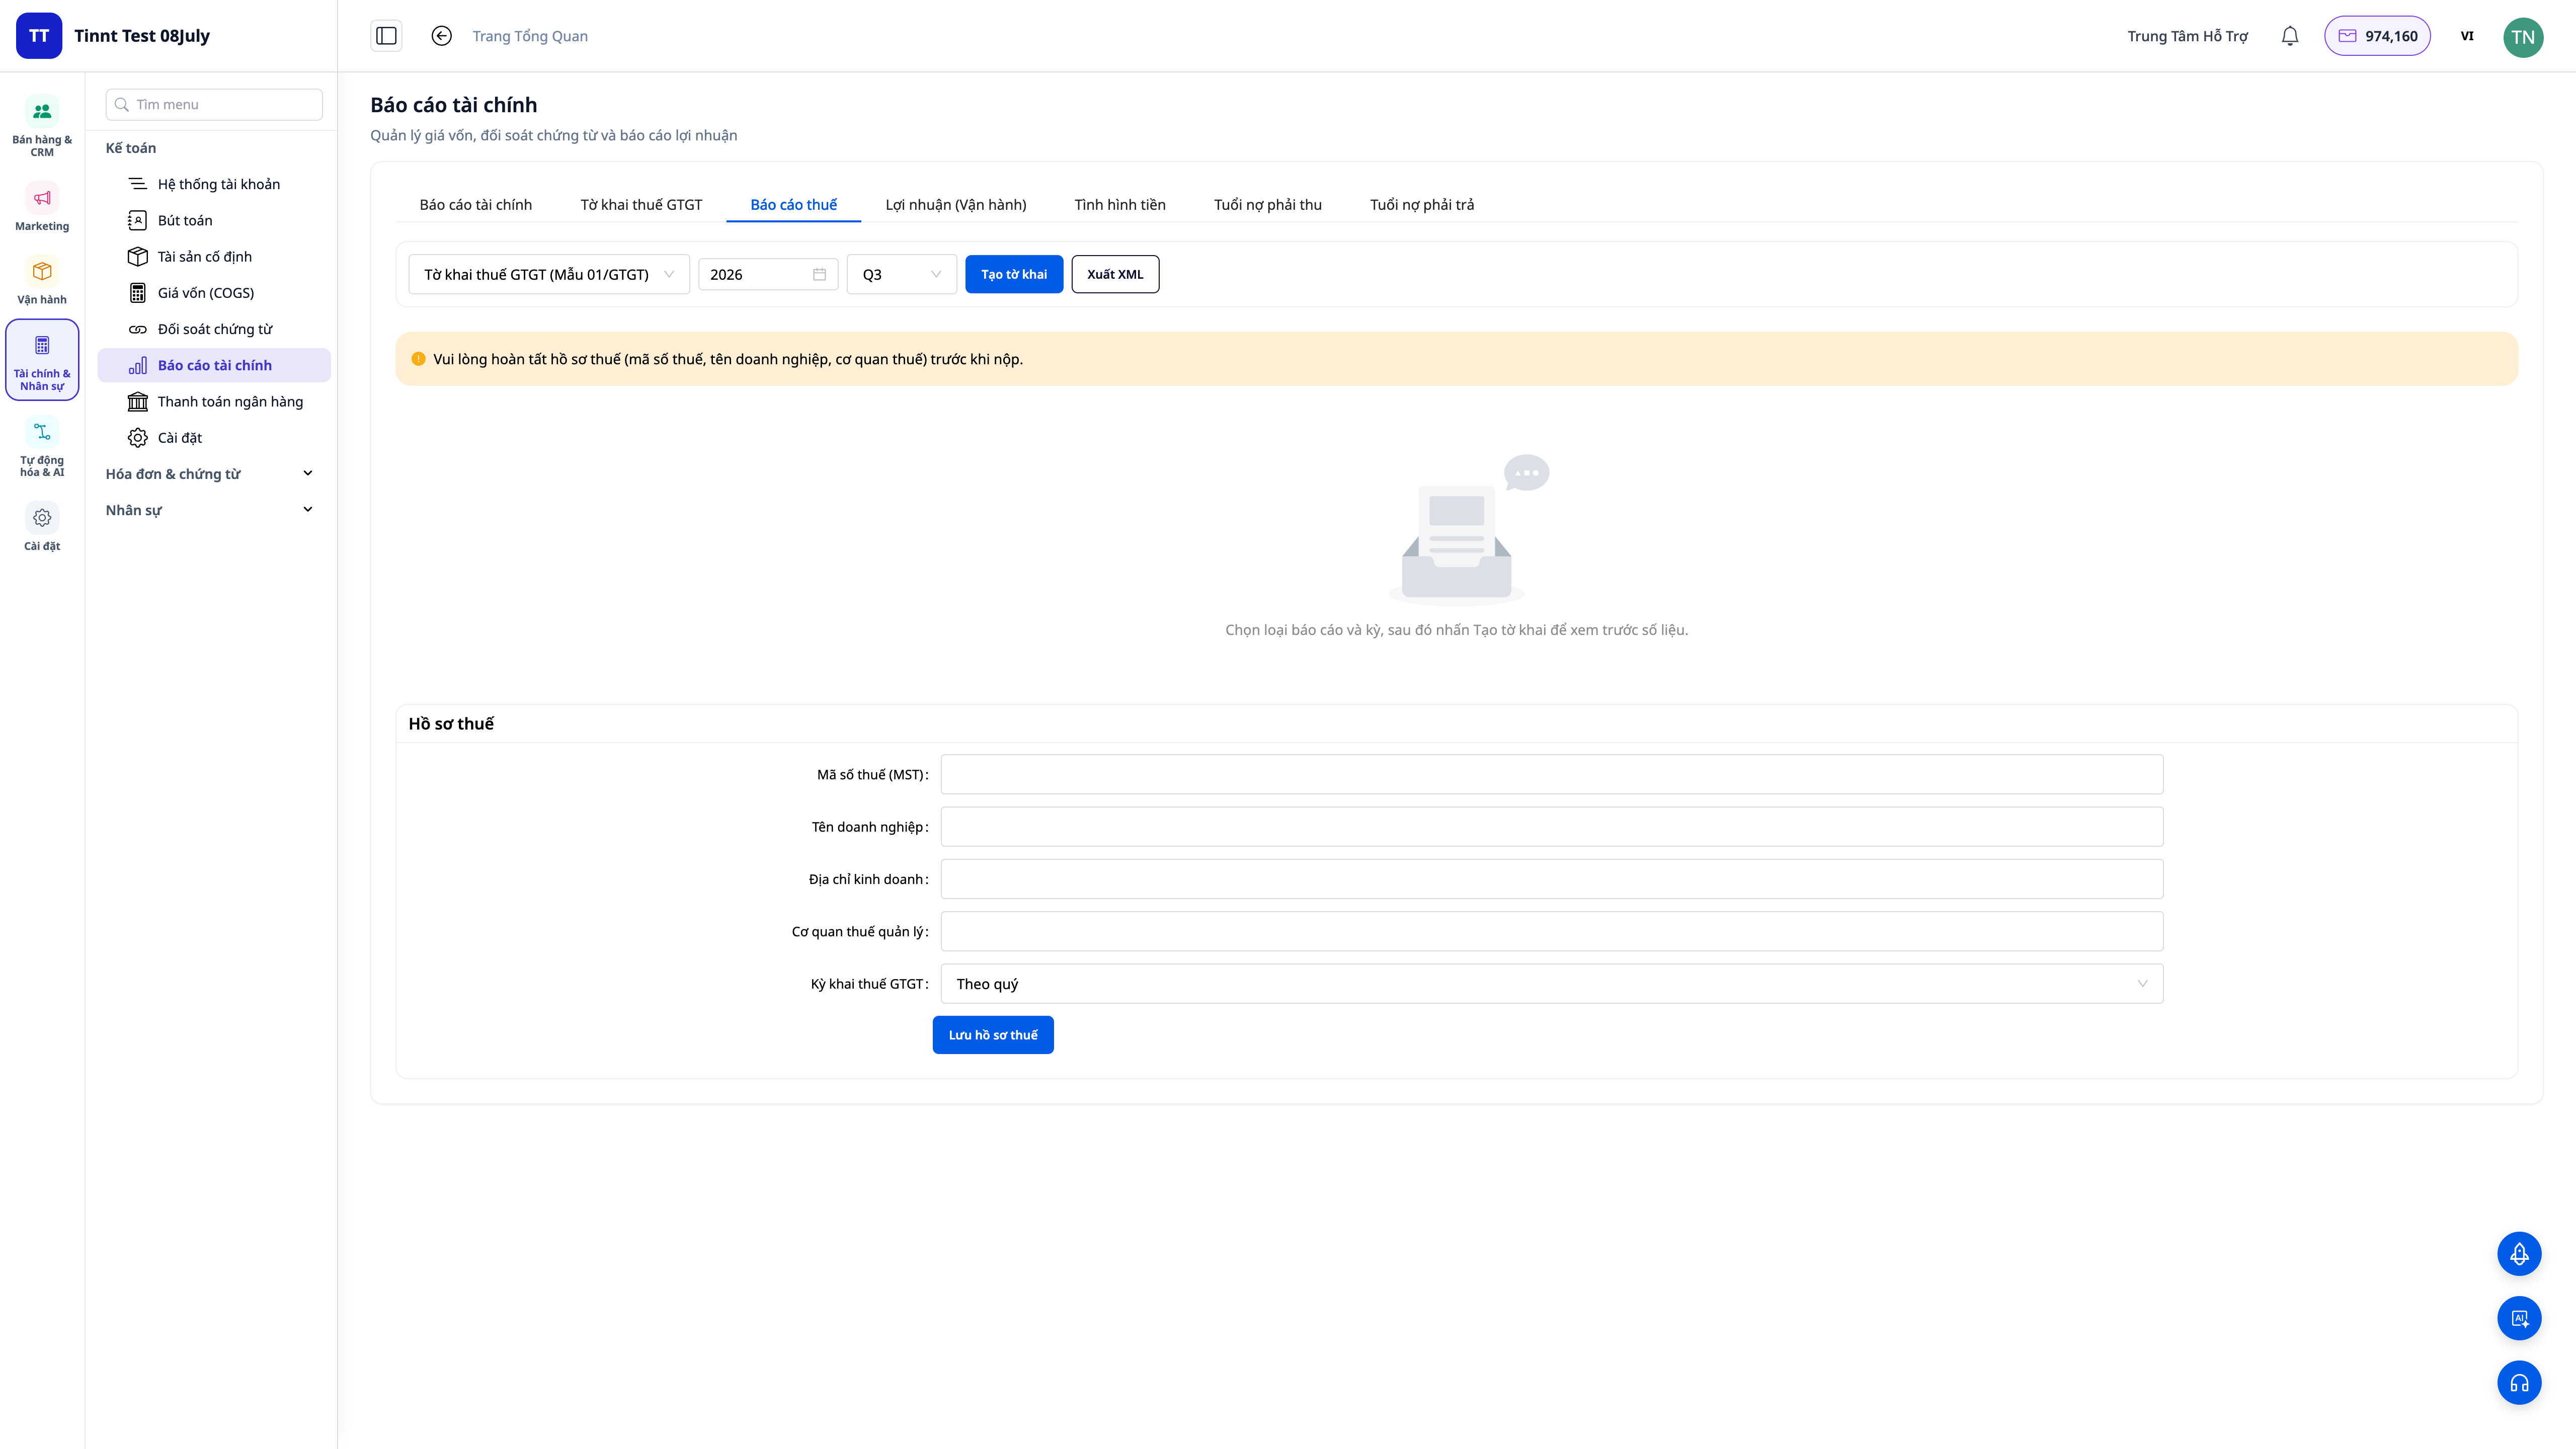Switch to Lợi nhuận (Vận hành) tab

point(955,204)
